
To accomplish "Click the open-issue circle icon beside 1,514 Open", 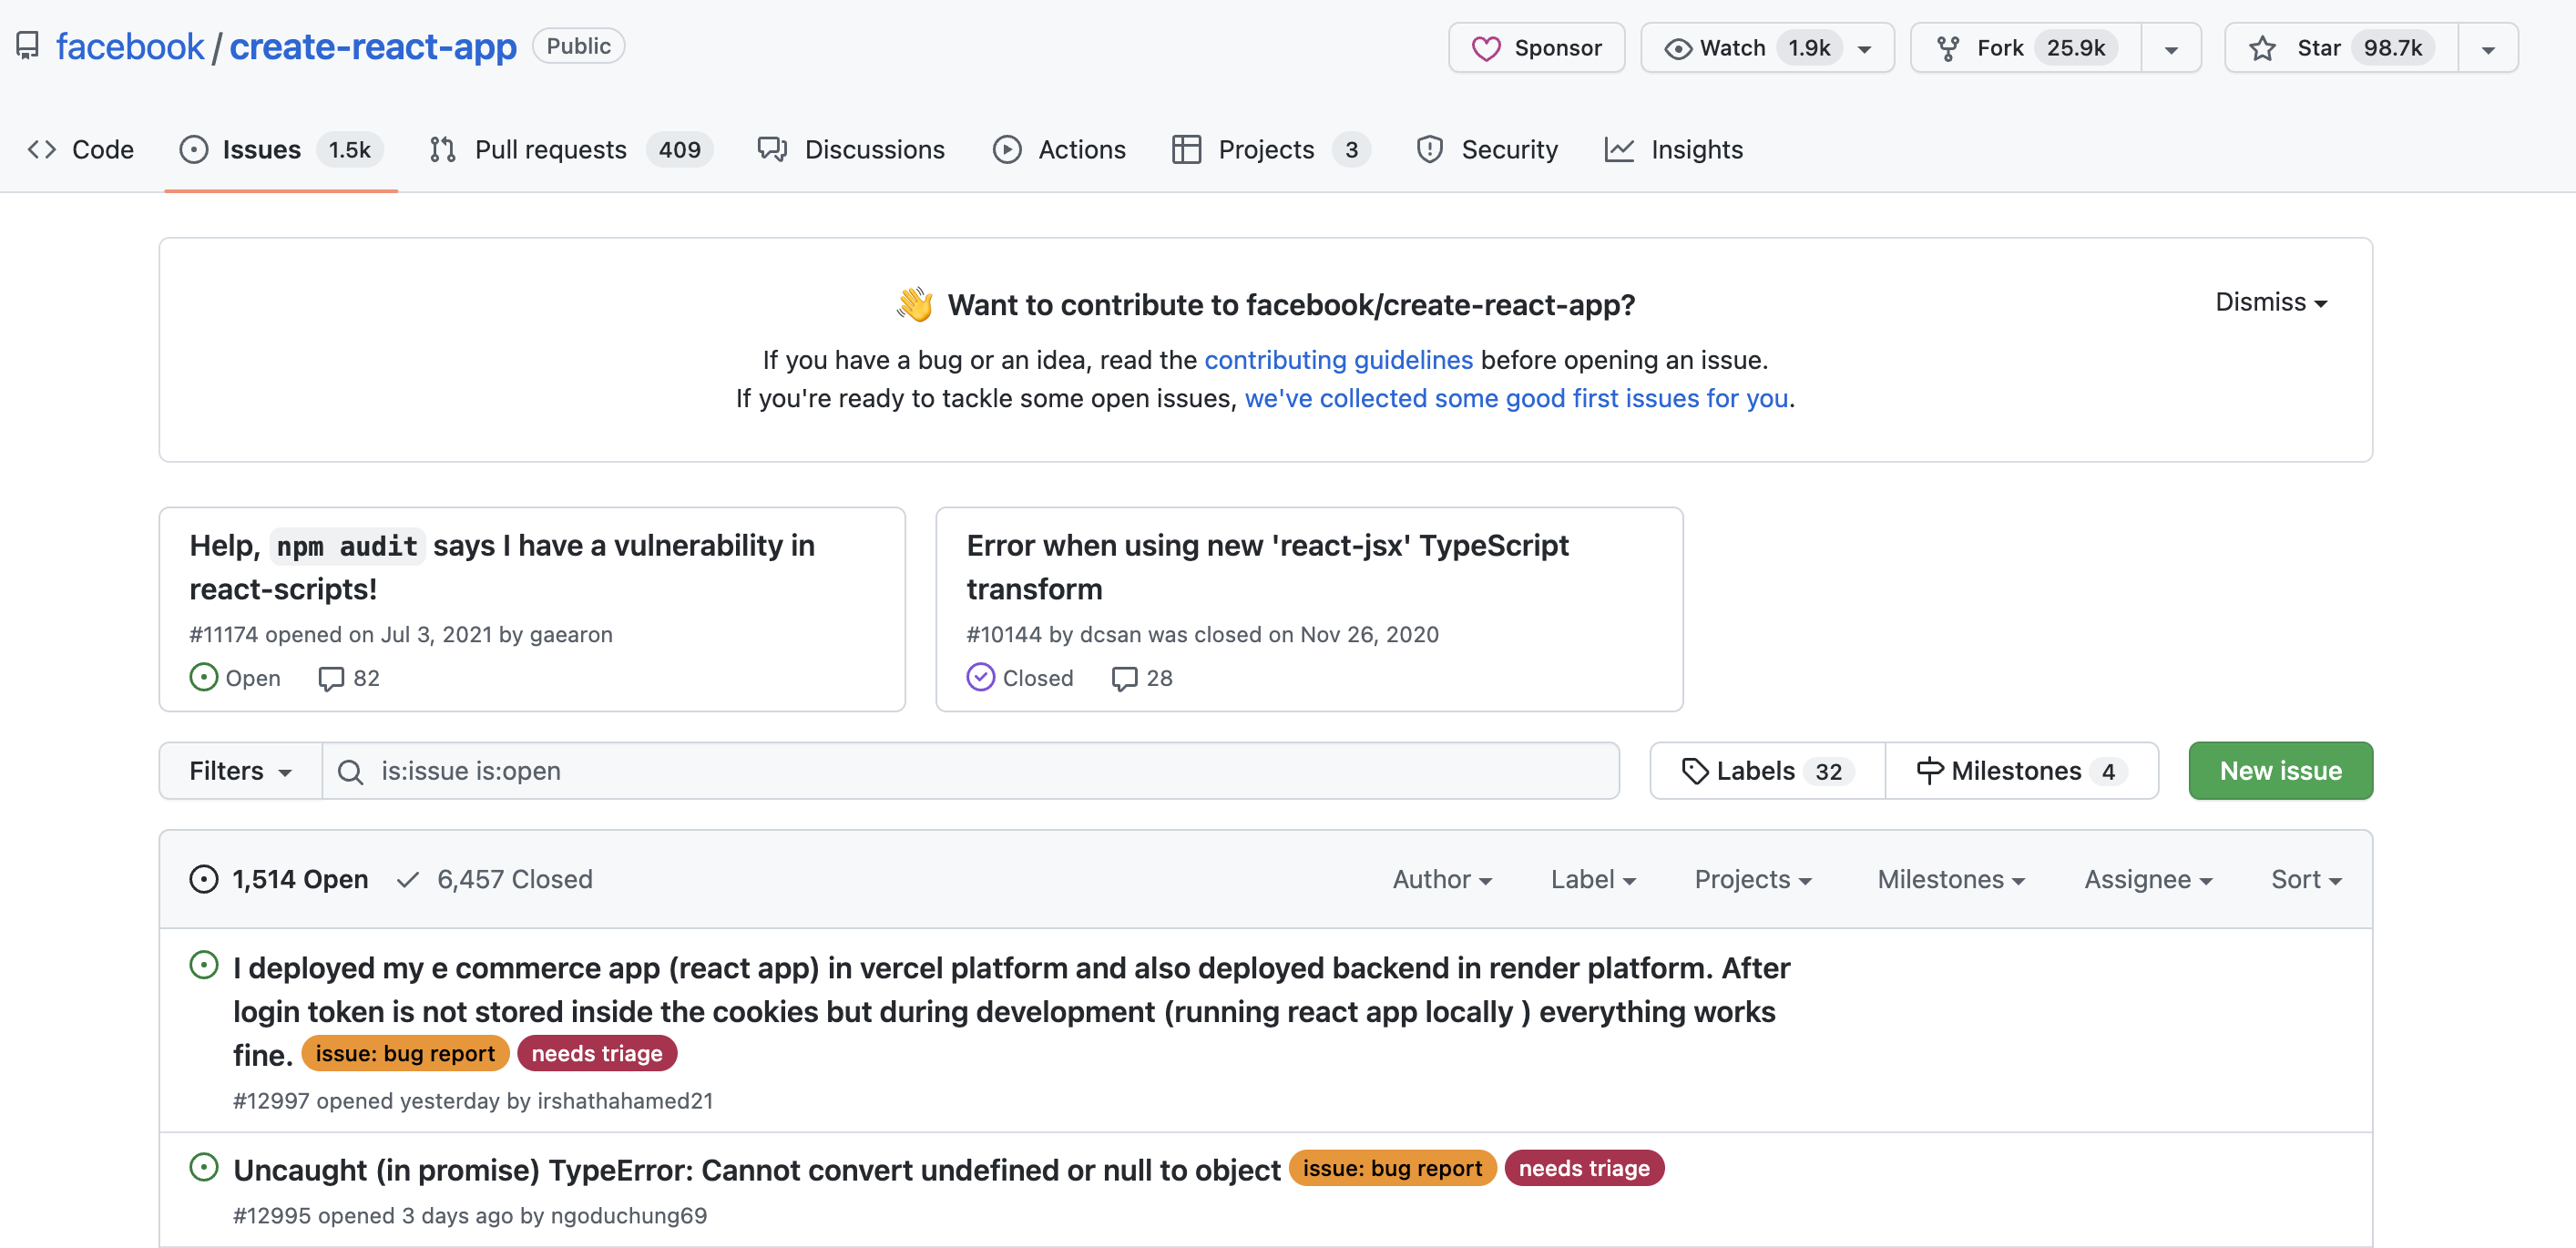I will pos(203,879).
